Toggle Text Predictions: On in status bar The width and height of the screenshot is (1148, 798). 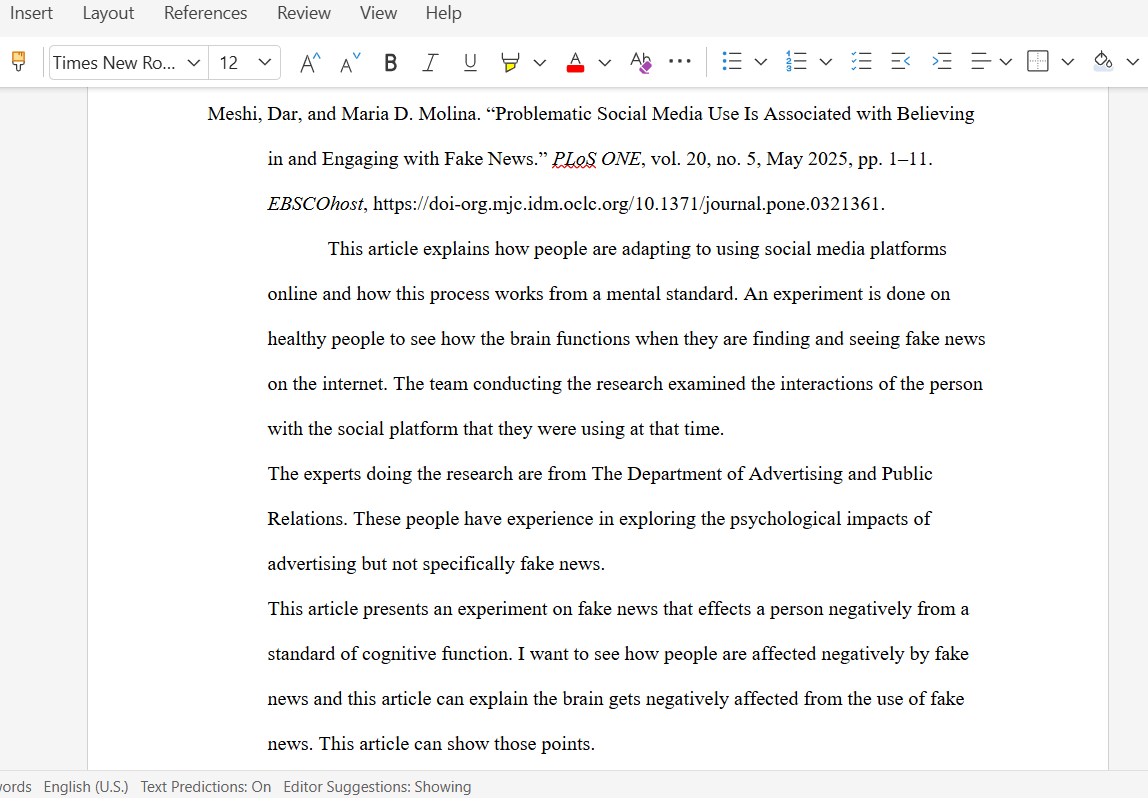click(x=206, y=786)
